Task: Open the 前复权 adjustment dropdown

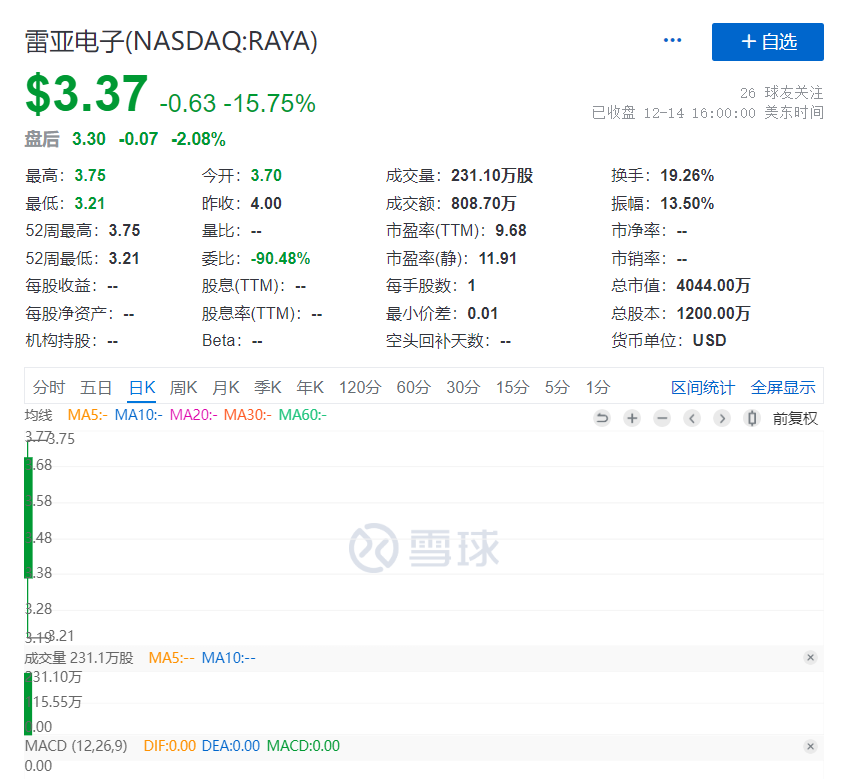Action: (795, 419)
